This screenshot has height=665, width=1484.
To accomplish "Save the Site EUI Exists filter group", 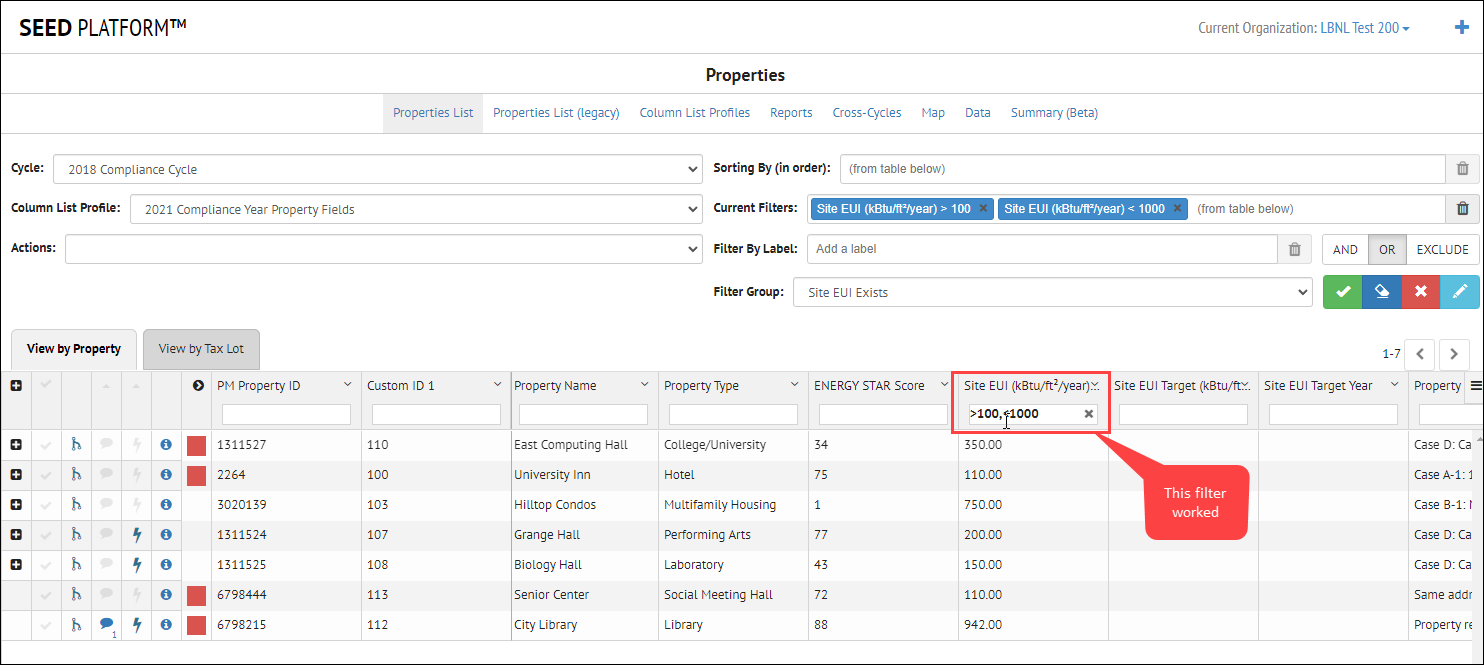I will tap(1342, 291).
